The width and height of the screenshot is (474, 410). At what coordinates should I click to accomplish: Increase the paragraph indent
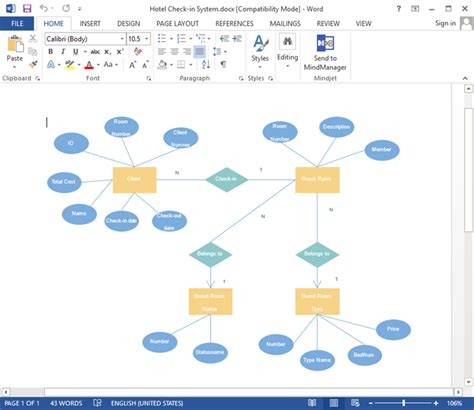pos(237,39)
